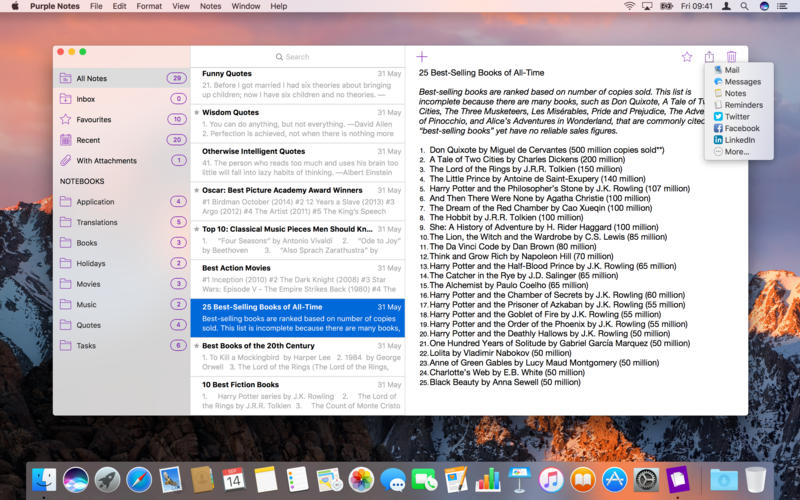Viewport: 800px width, 500px height.
Task: Open Siri from the menu bar
Action: [x=764, y=6]
